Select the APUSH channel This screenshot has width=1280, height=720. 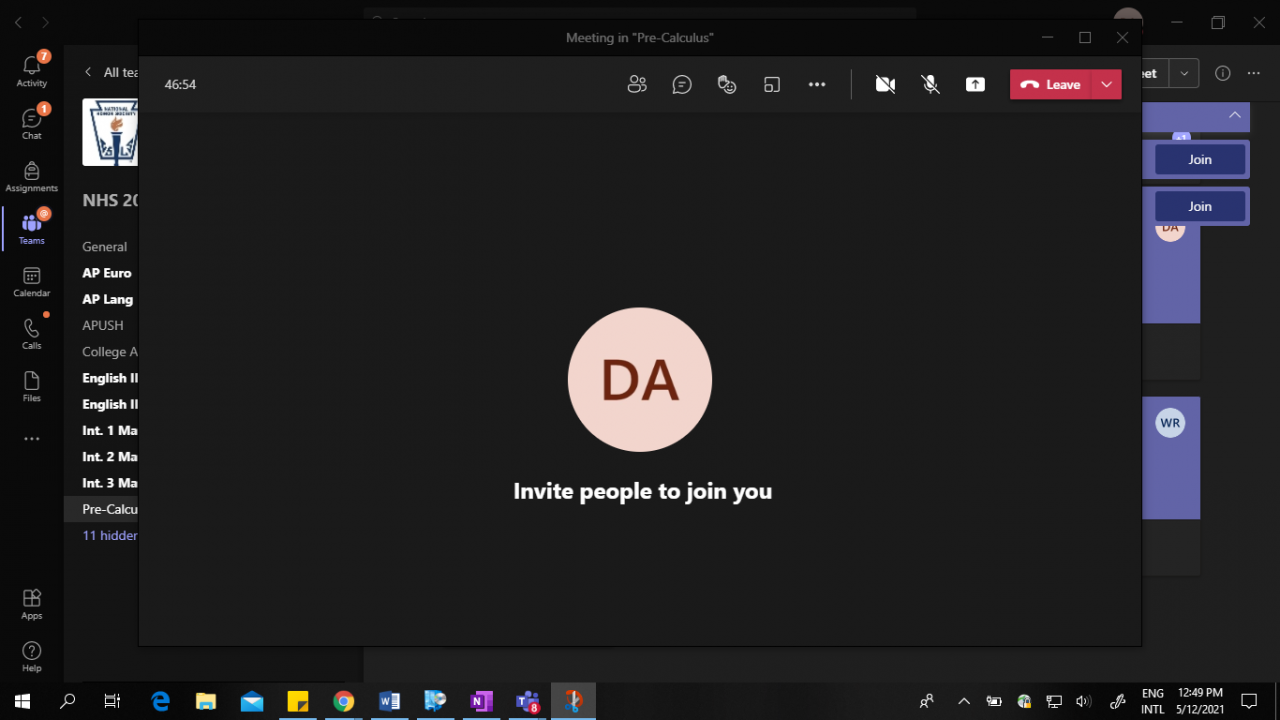(x=103, y=325)
